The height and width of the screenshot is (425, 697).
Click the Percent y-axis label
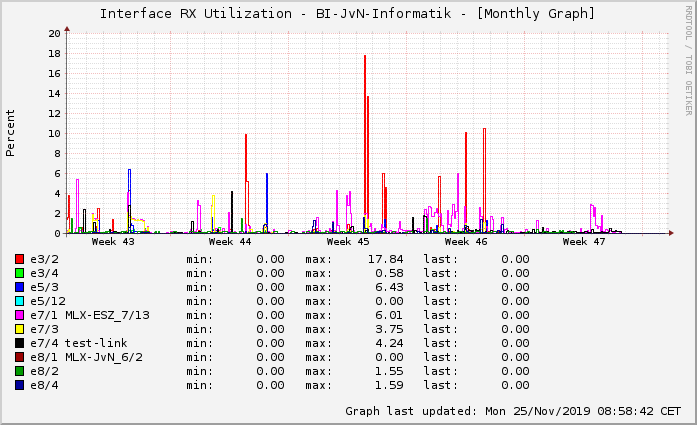click(x=11, y=134)
